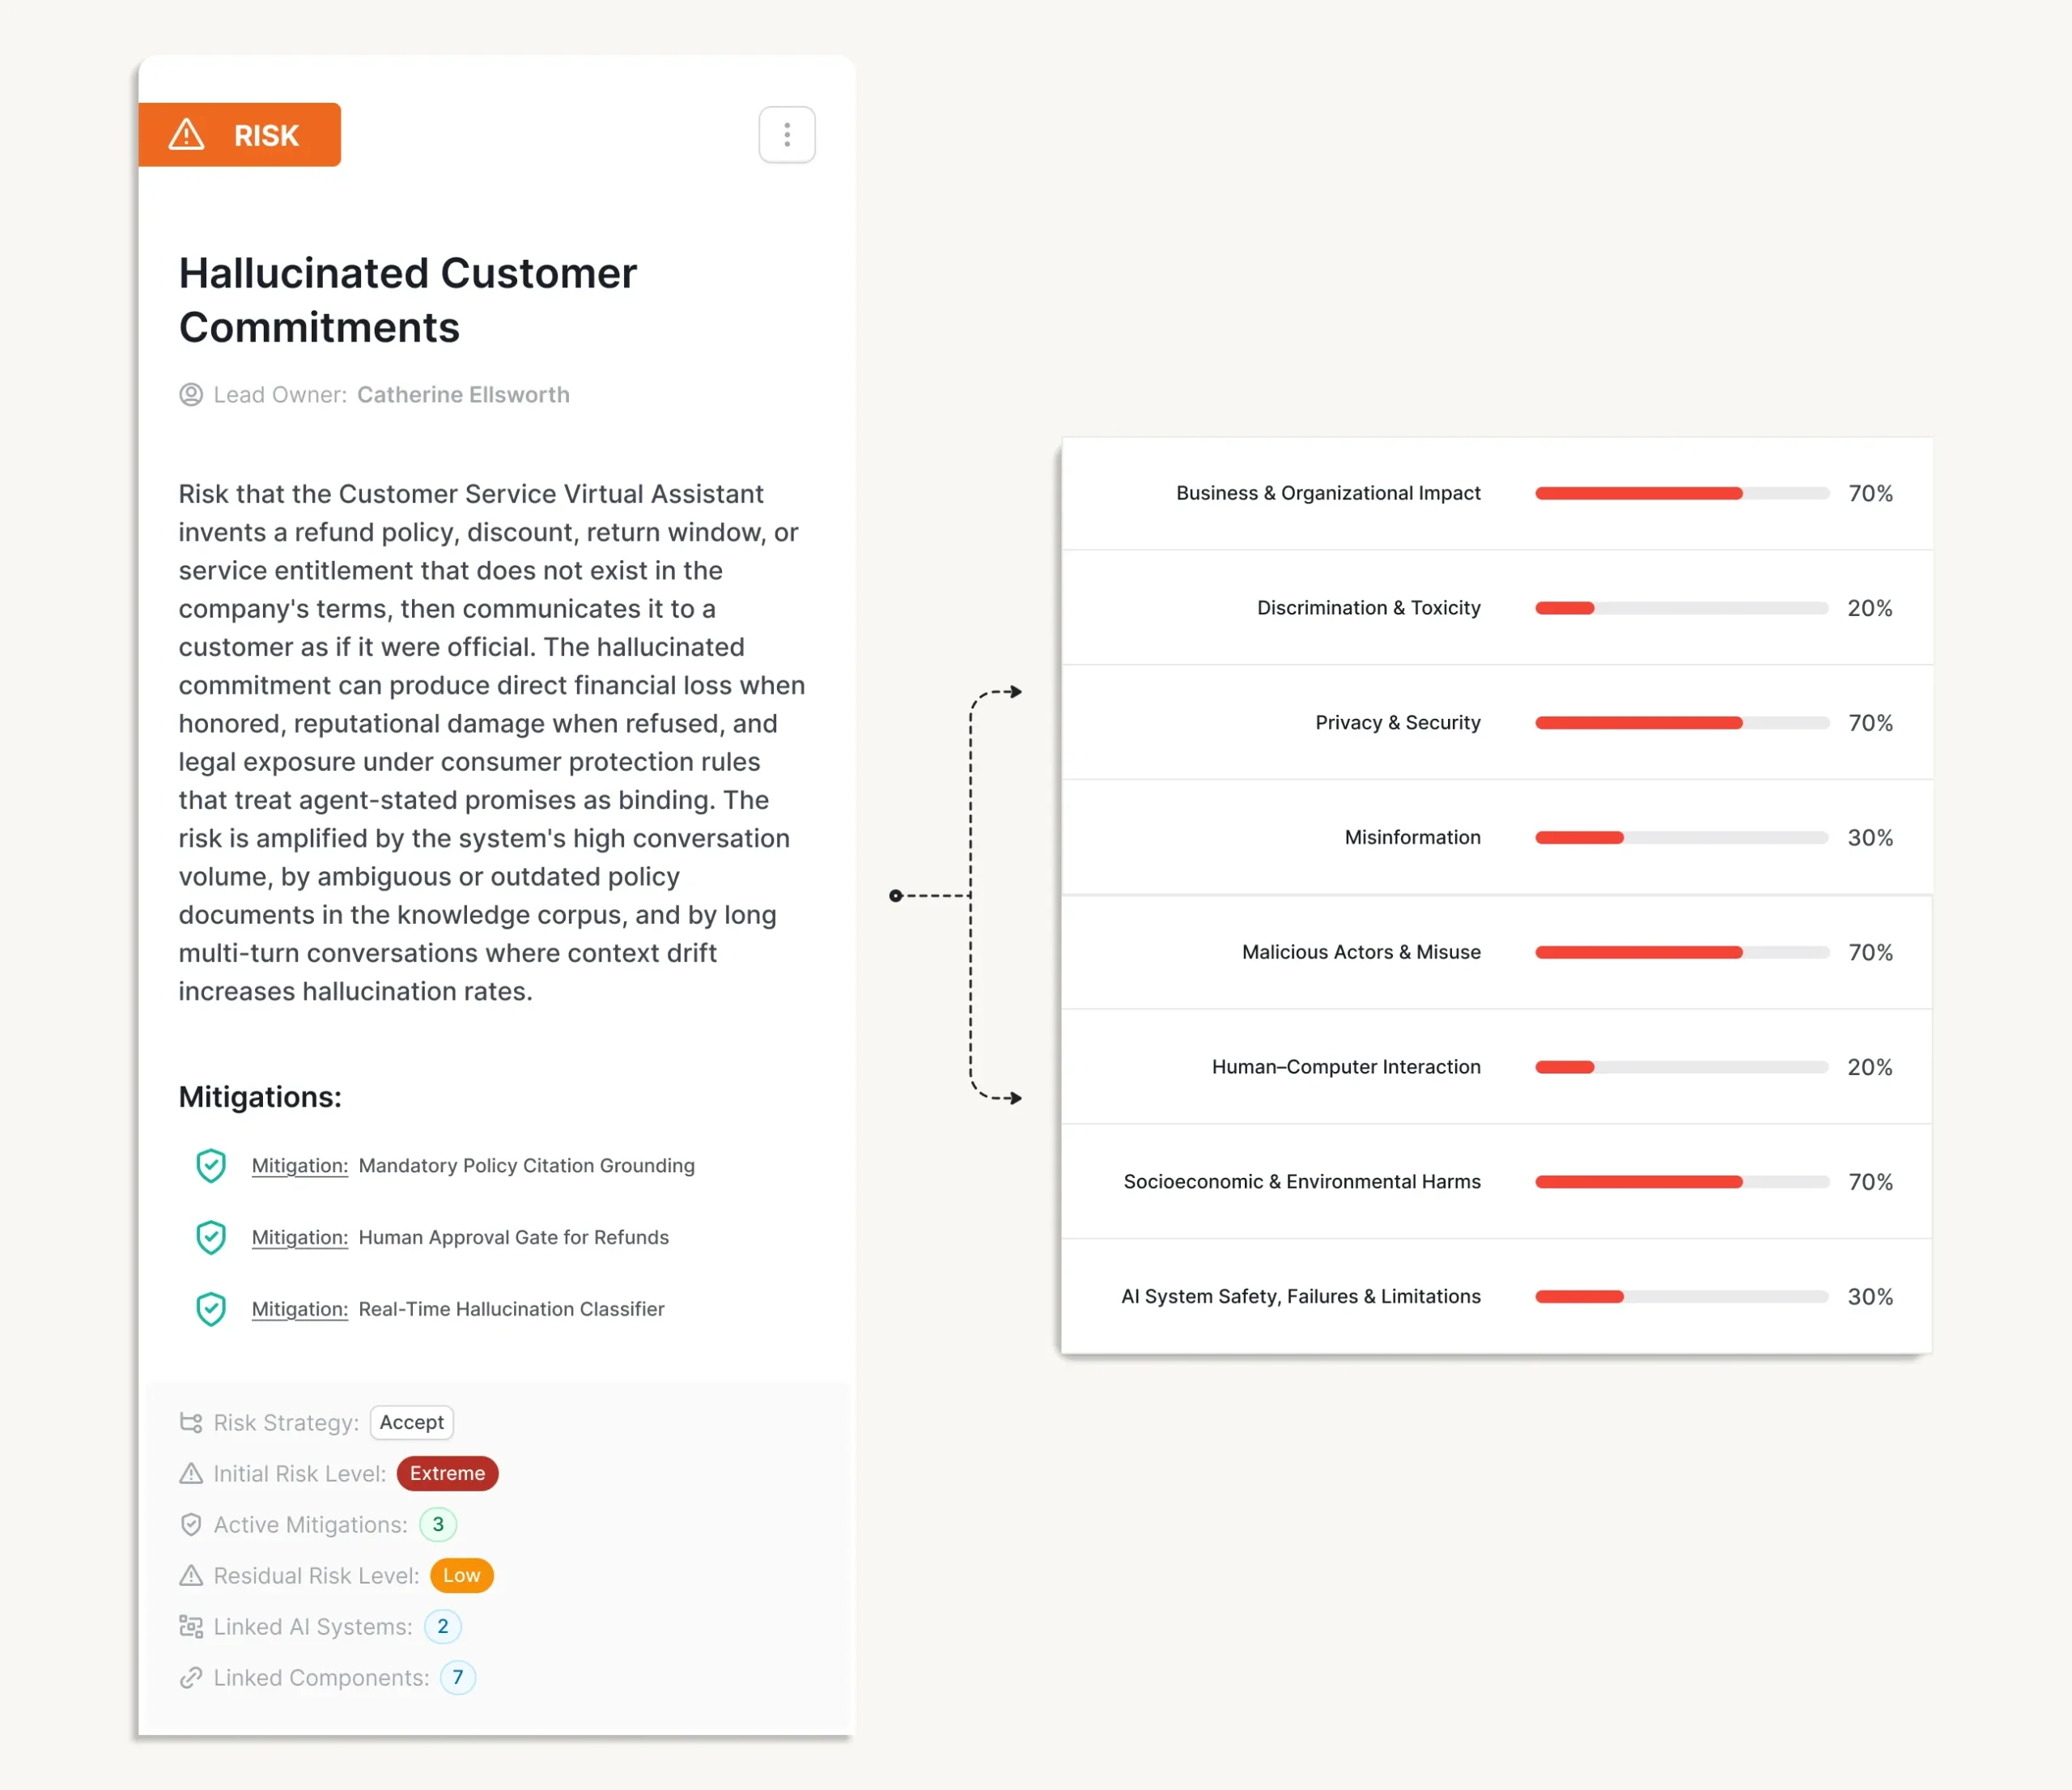Click the Human Approval Gate for Refunds text
This screenshot has height=1790, width=2072.
click(513, 1238)
